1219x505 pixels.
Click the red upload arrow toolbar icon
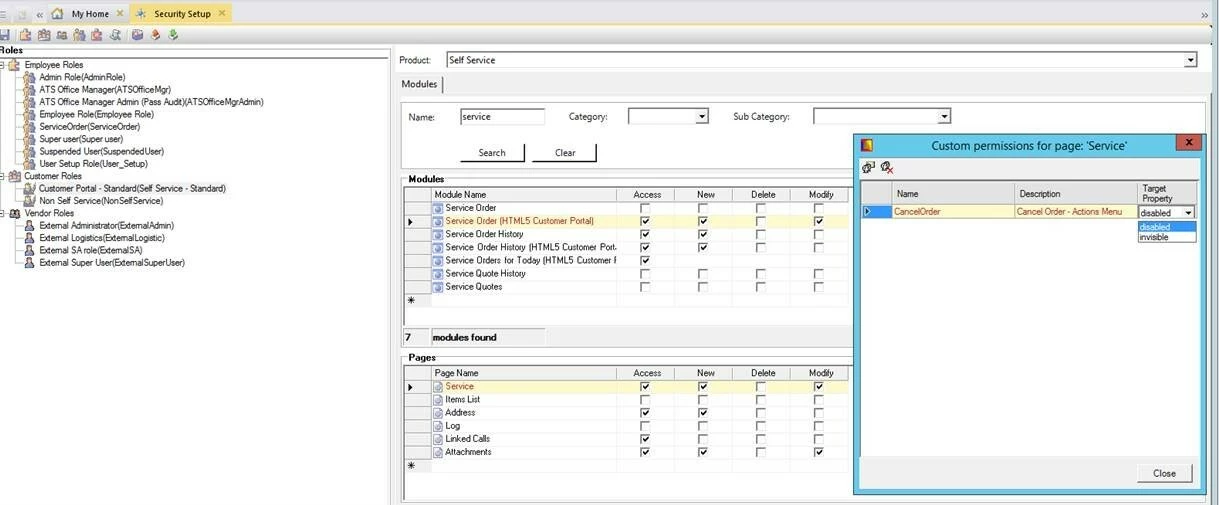click(x=155, y=35)
